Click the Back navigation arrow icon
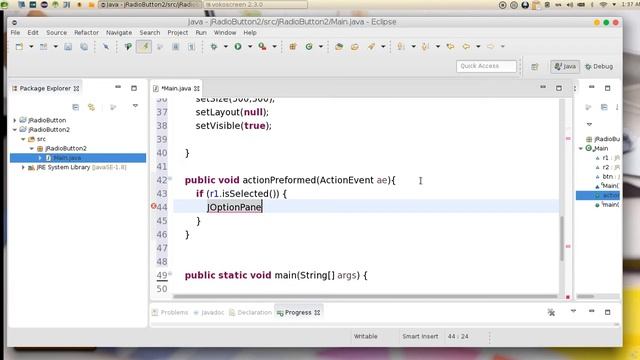Viewport: 640px width, 360px height. click(466, 47)
